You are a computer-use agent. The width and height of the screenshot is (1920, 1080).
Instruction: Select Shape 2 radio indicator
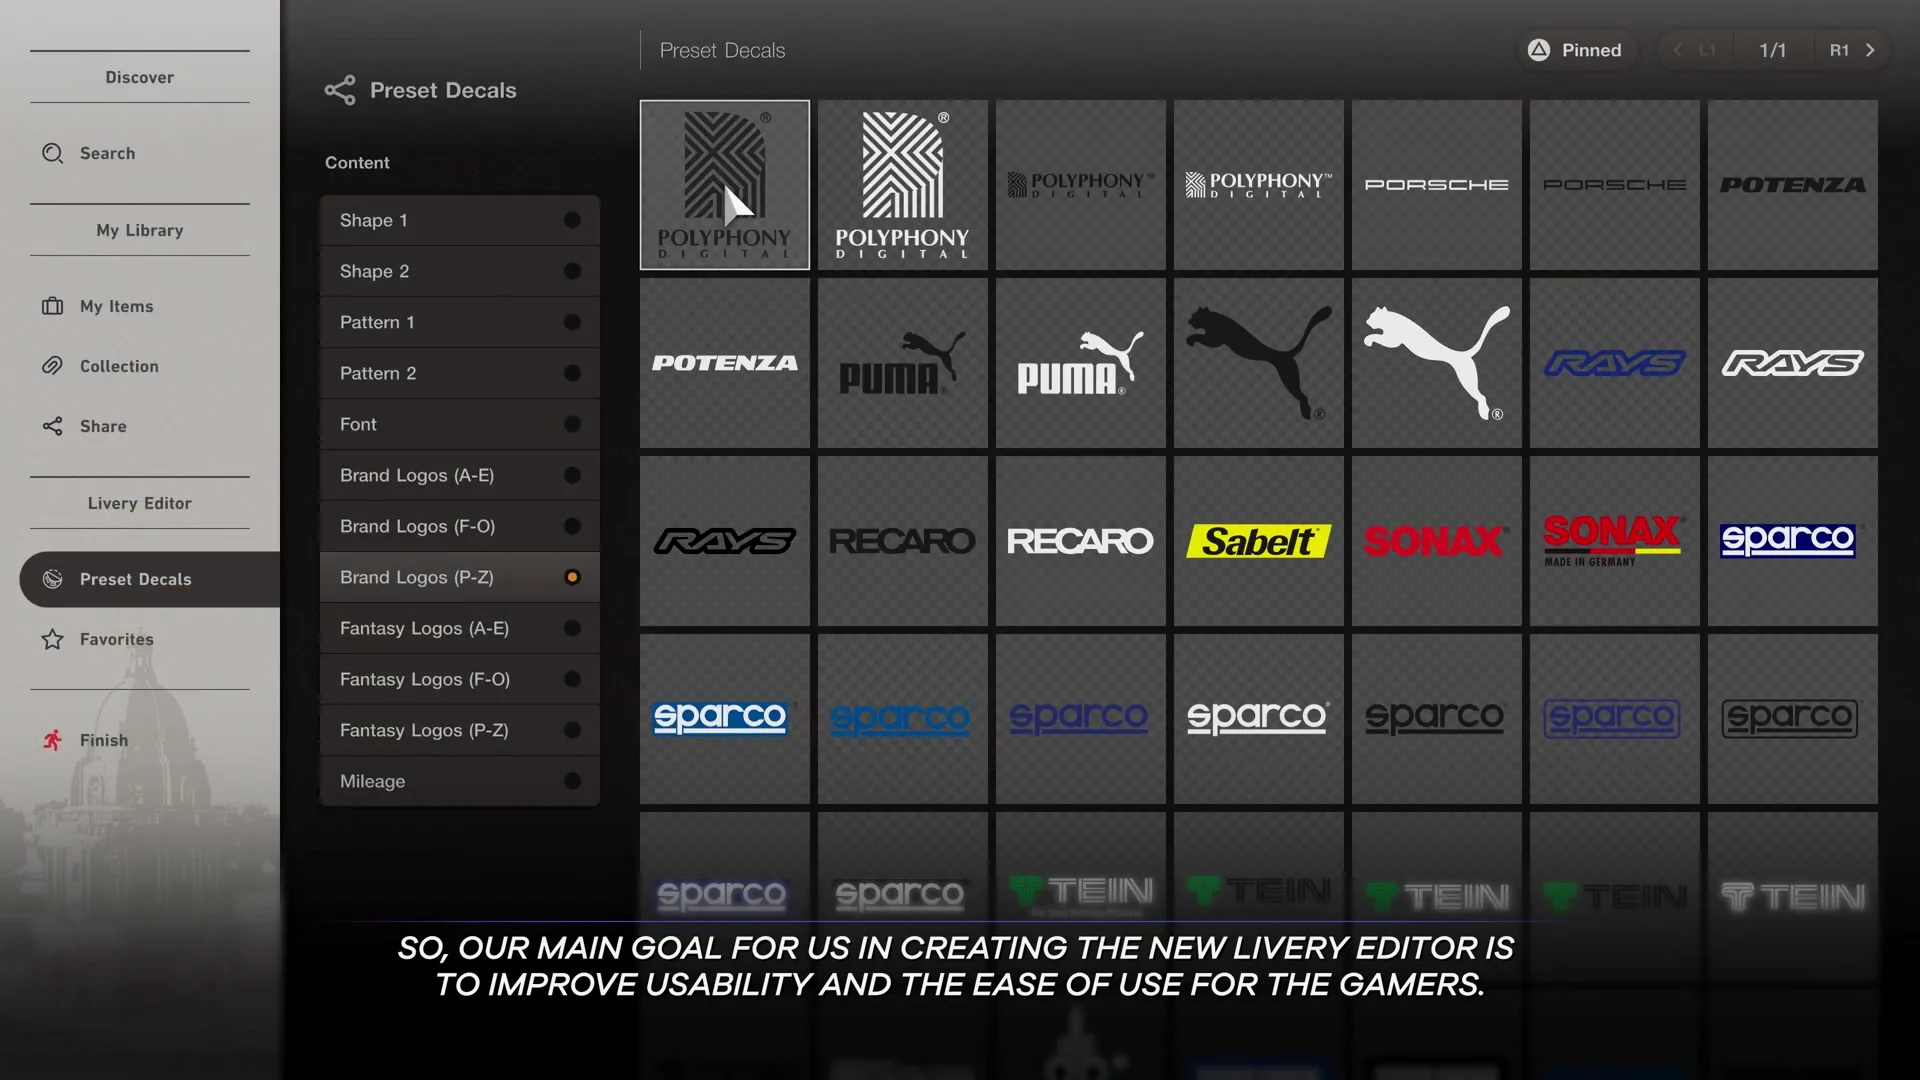point(572,271)
